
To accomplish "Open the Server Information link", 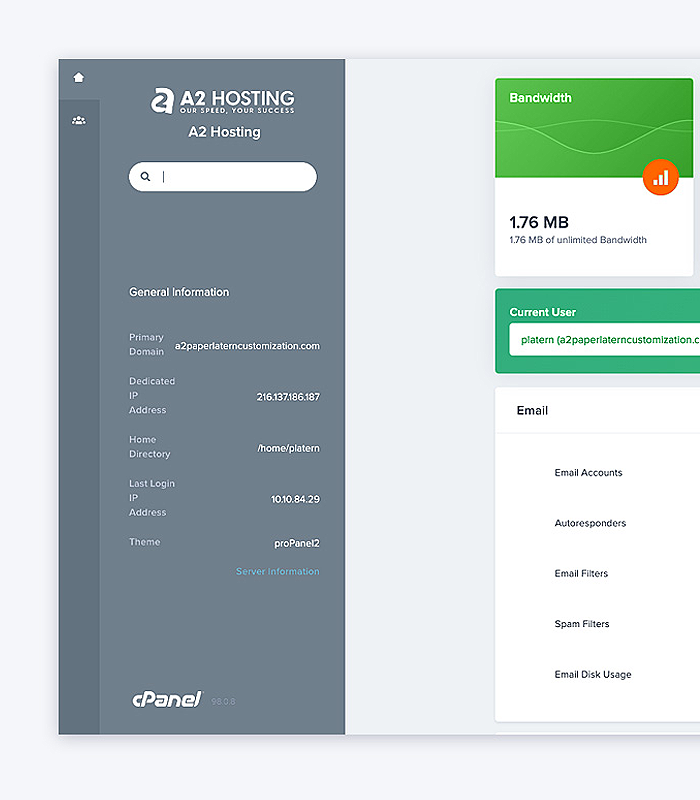I will pos(278,571).
